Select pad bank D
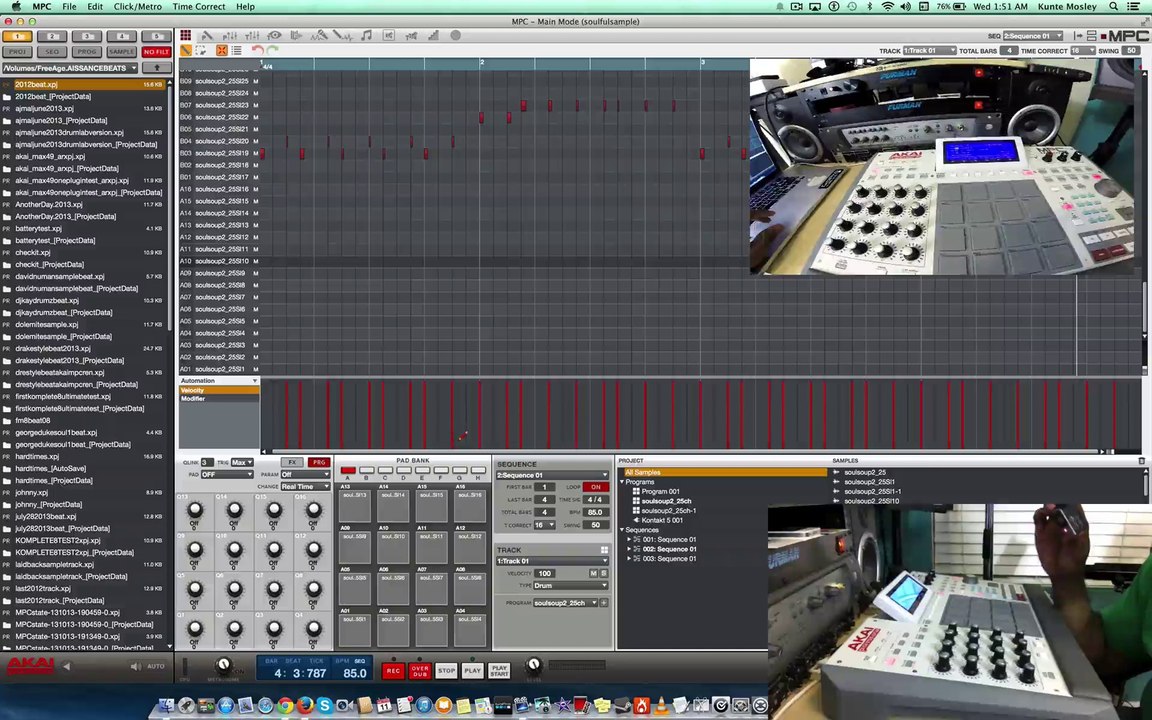The width and height of the screenshot is (1152, 720). coord(403,470)
